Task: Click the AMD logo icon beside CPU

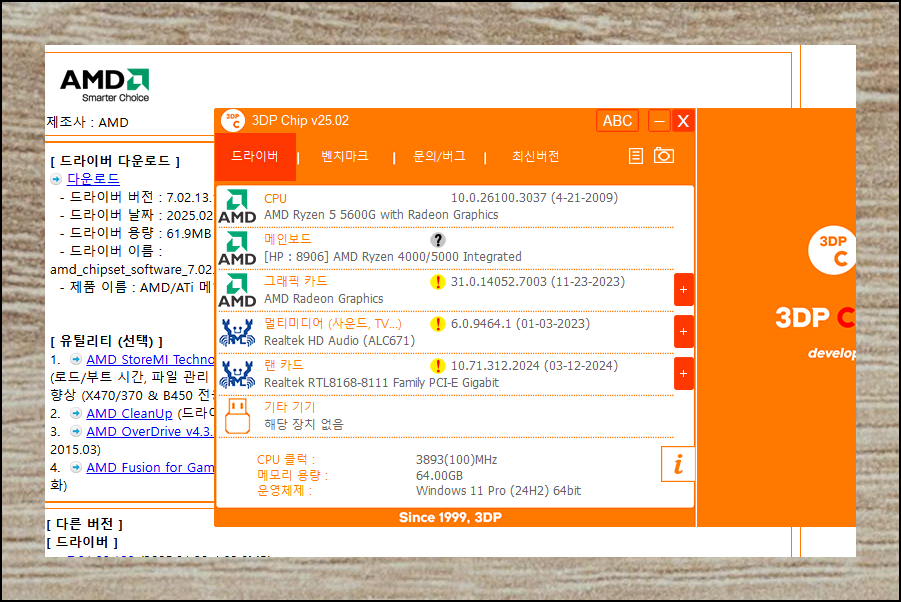Action: click(237, 206)
